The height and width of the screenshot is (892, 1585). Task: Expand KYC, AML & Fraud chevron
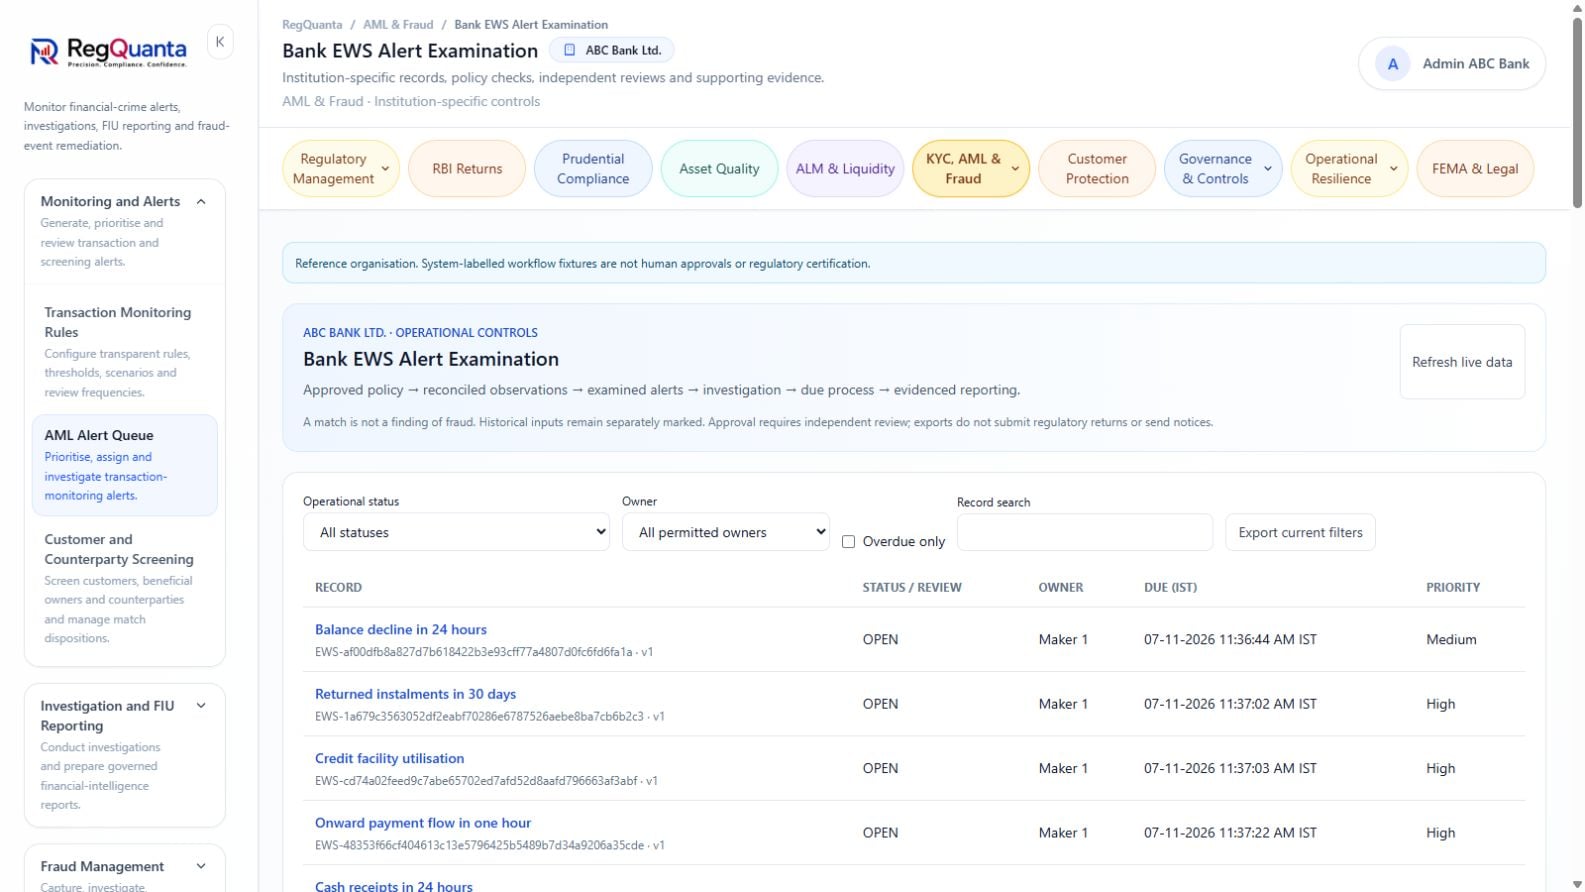coord(1015,169)
